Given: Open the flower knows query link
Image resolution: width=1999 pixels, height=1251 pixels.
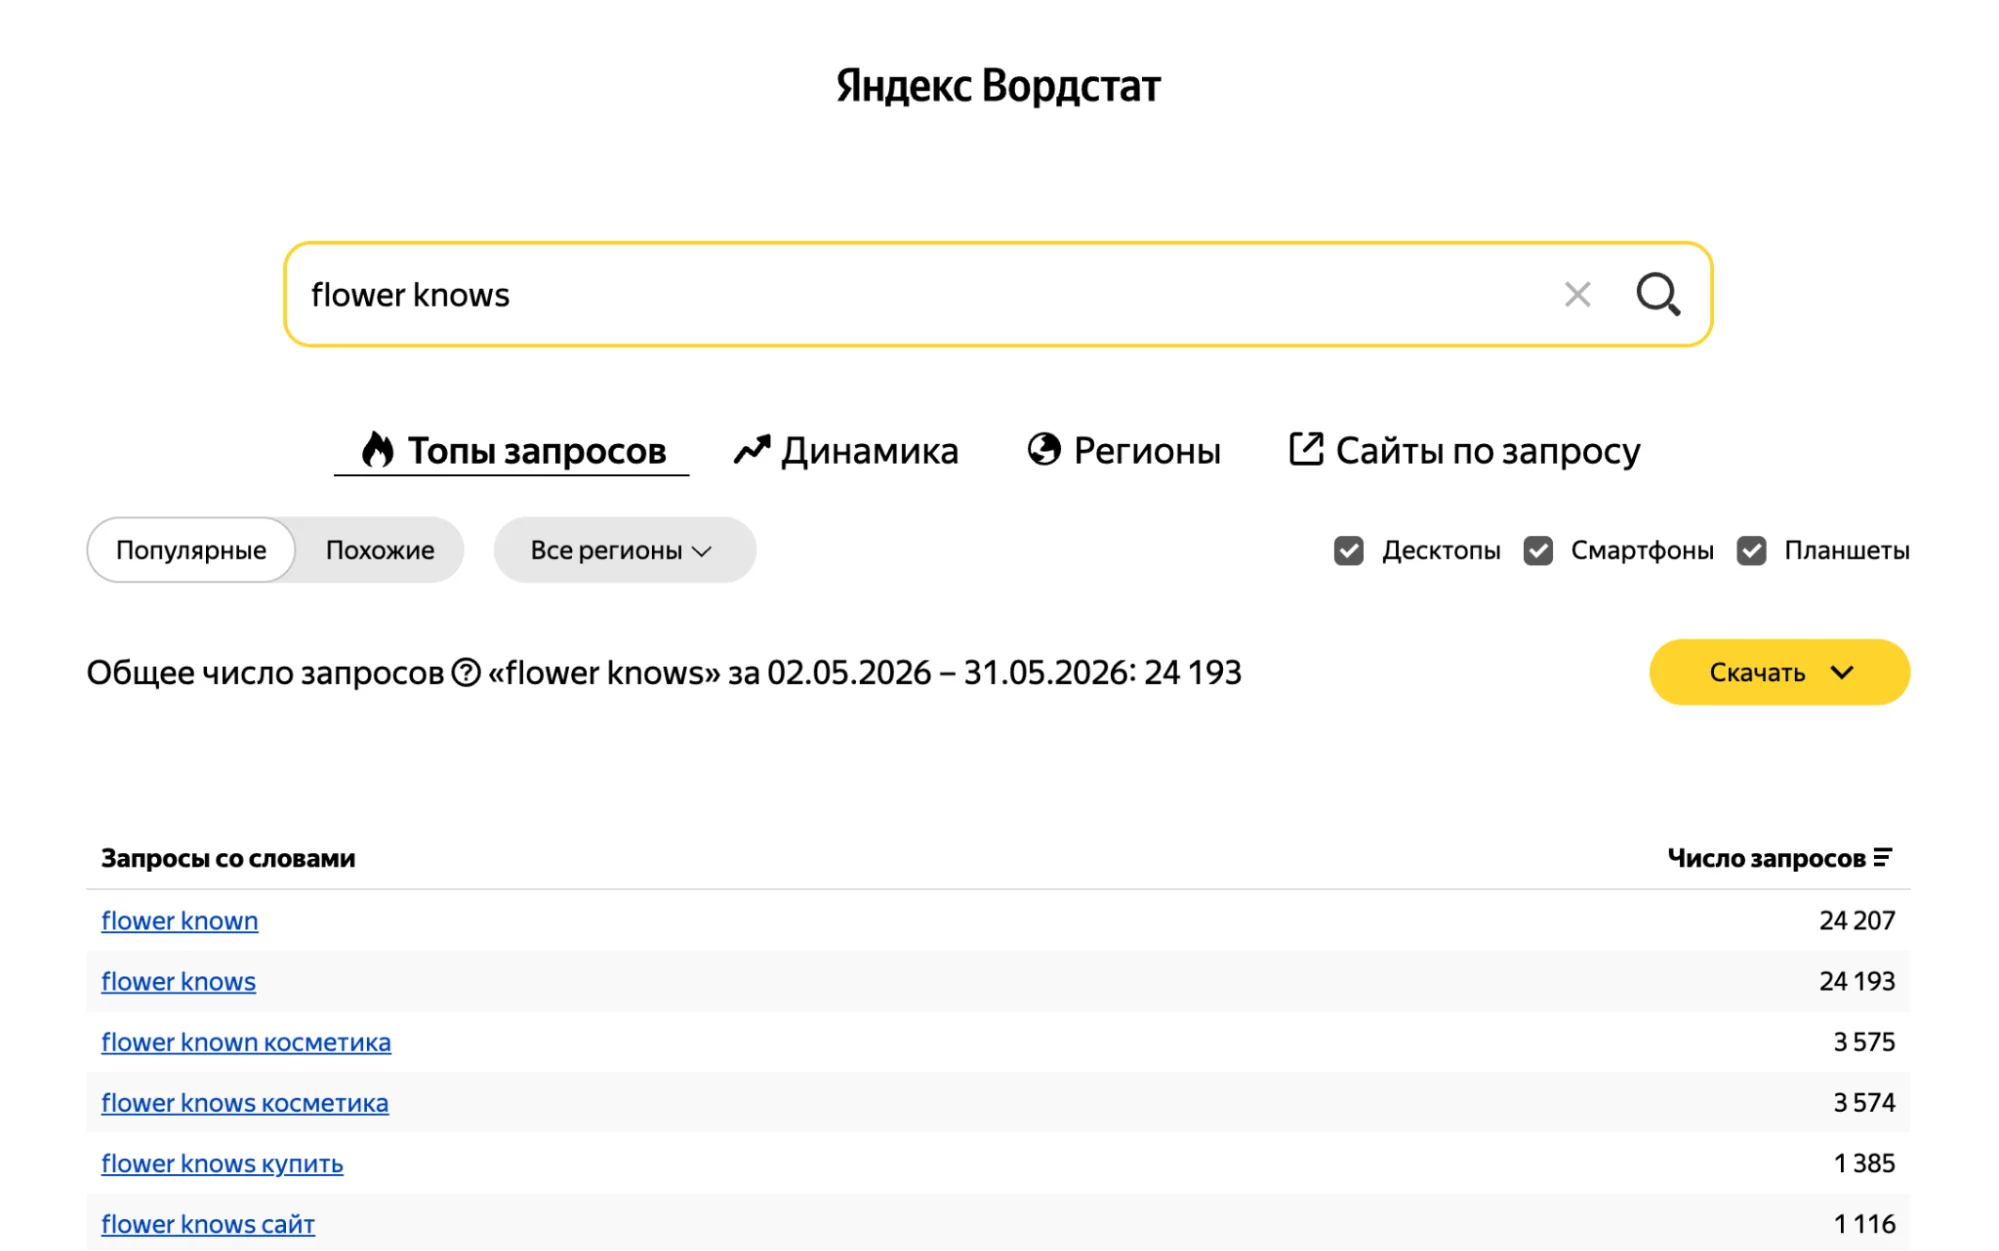Looking at the screenshot, I should point(179,982).
